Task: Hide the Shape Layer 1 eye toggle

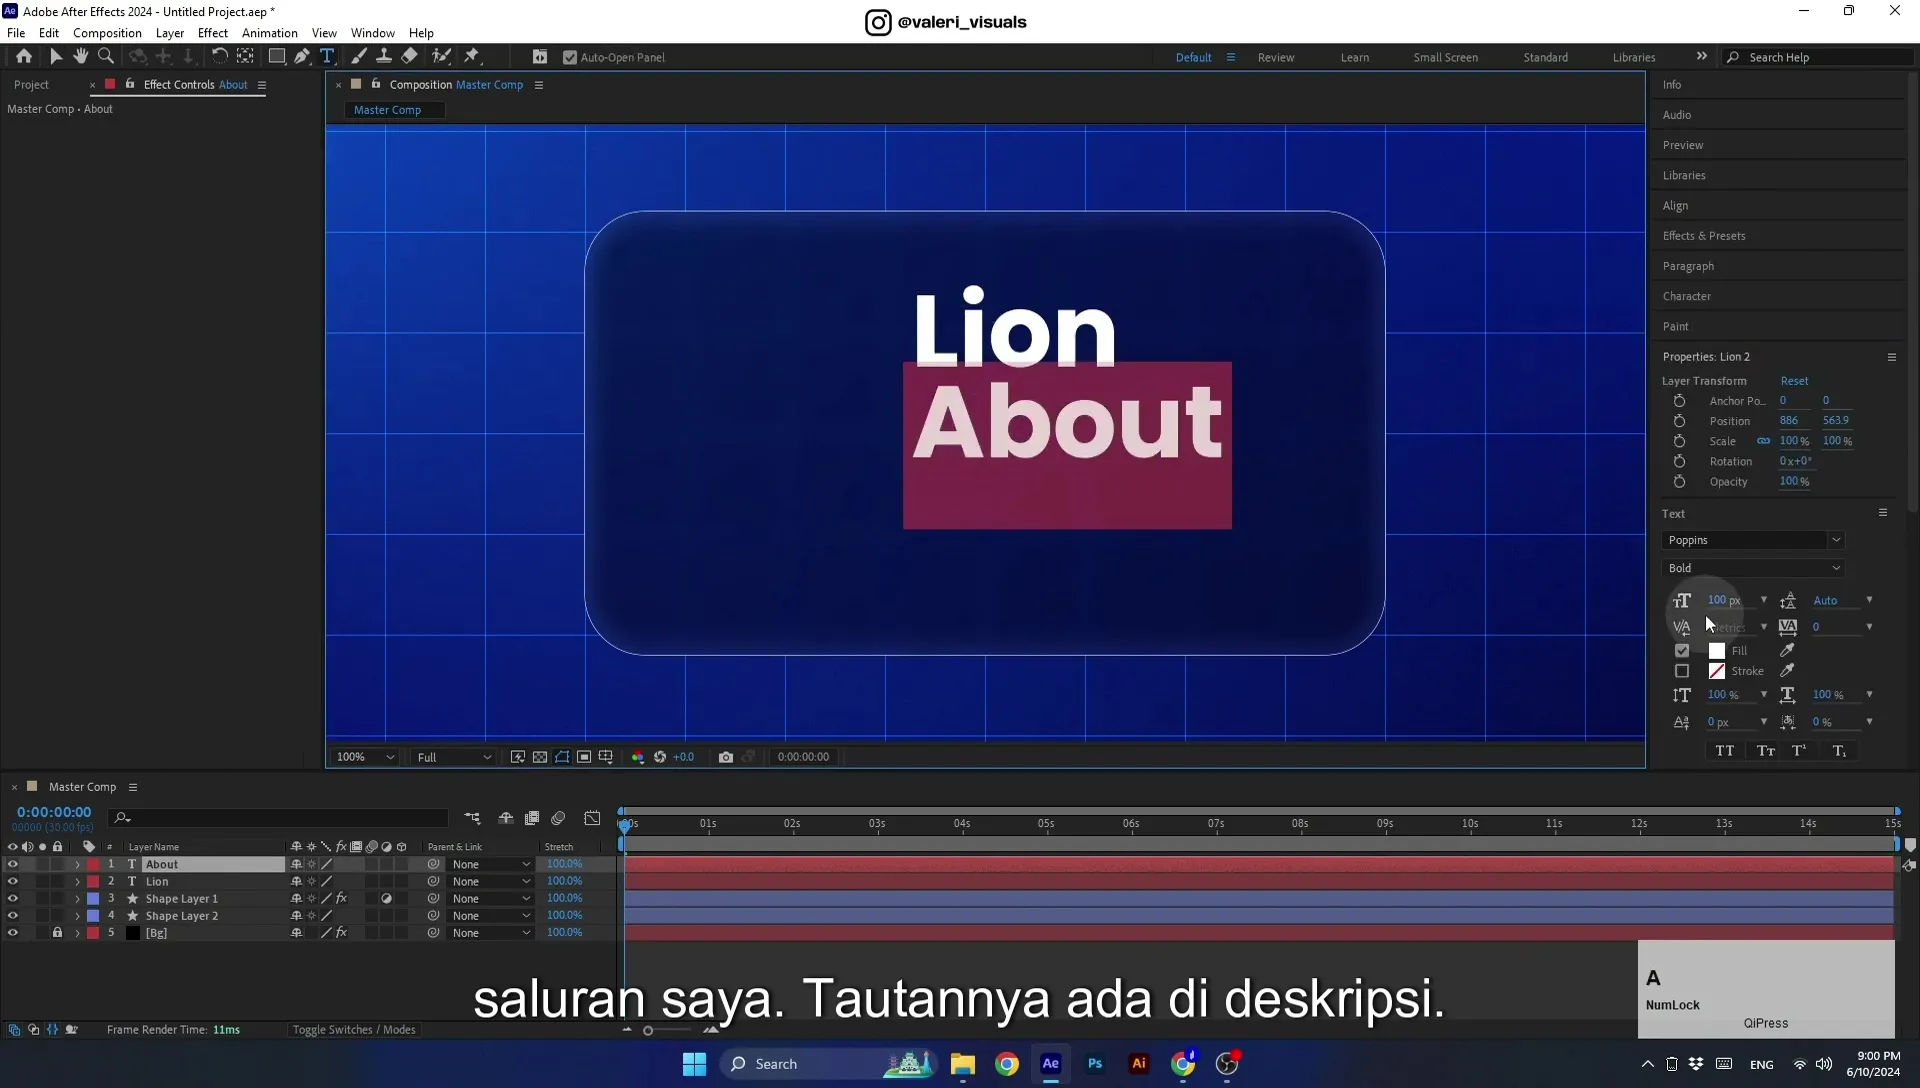Action: tap(13, 899)
